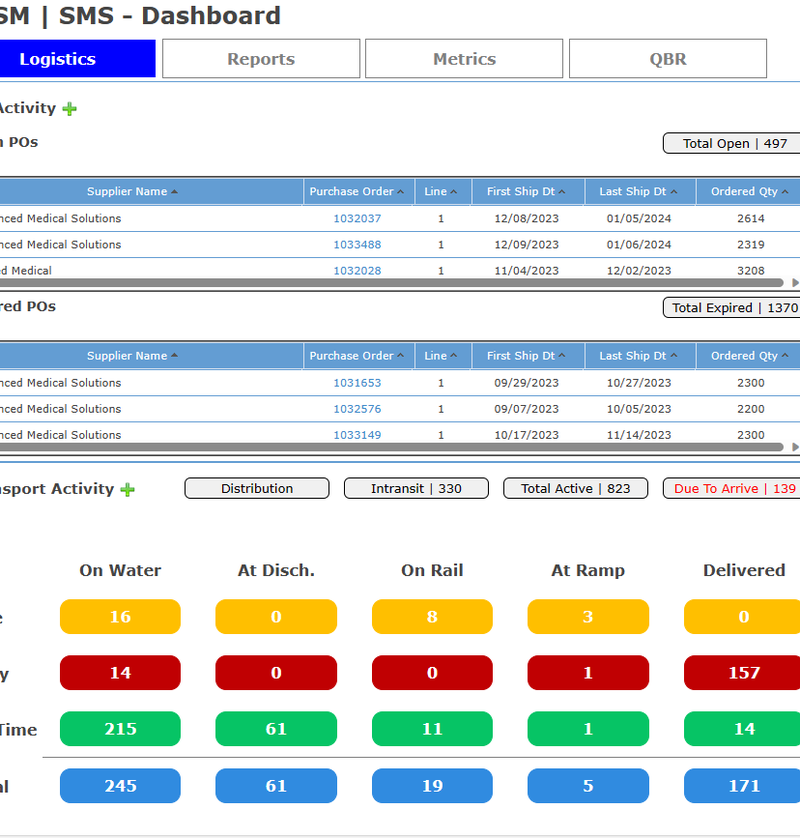This screenshot has width=800, height=838.
Task: Click the plus icon beside Transport Activity
Action: [127, 489]
